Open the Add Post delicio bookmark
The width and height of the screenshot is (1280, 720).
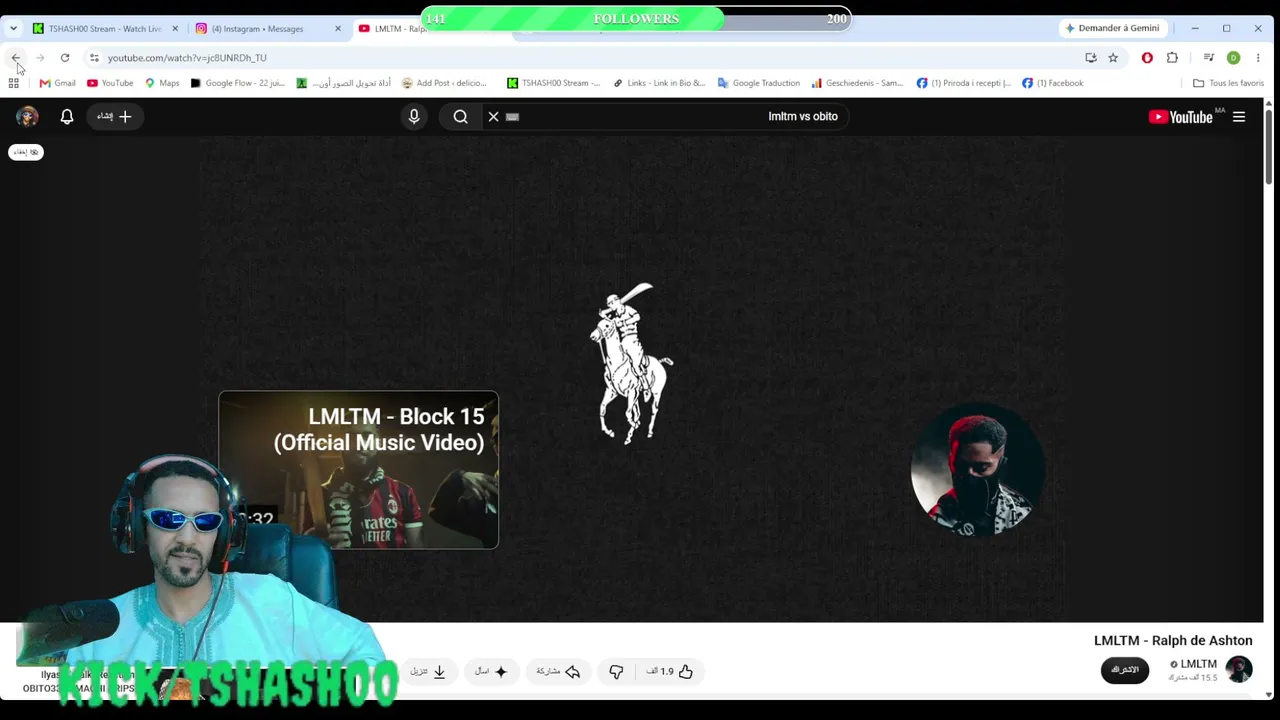(444, 83)
